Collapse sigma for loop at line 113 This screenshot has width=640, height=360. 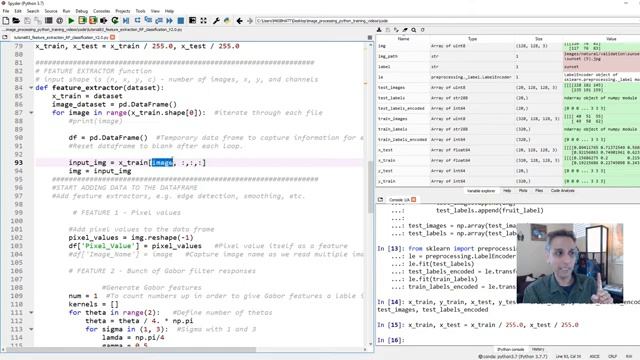click(31, 329)
